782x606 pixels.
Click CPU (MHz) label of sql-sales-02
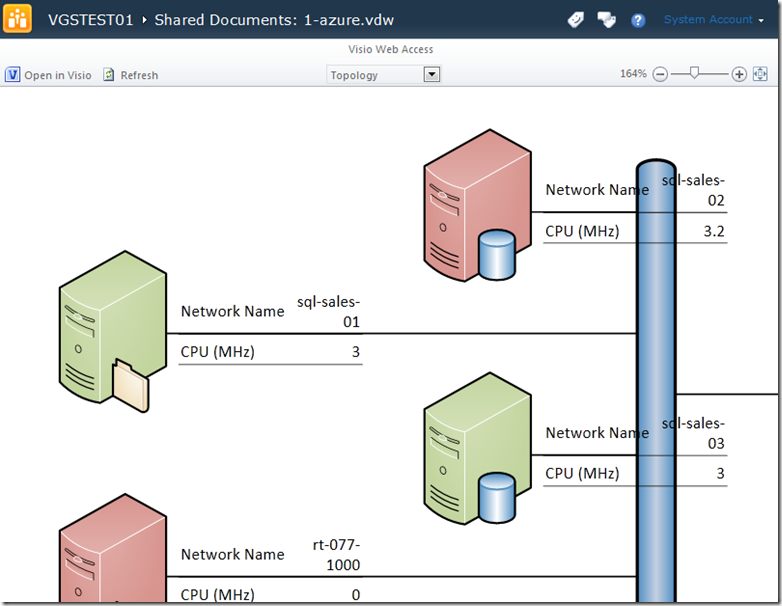[582, 231]
